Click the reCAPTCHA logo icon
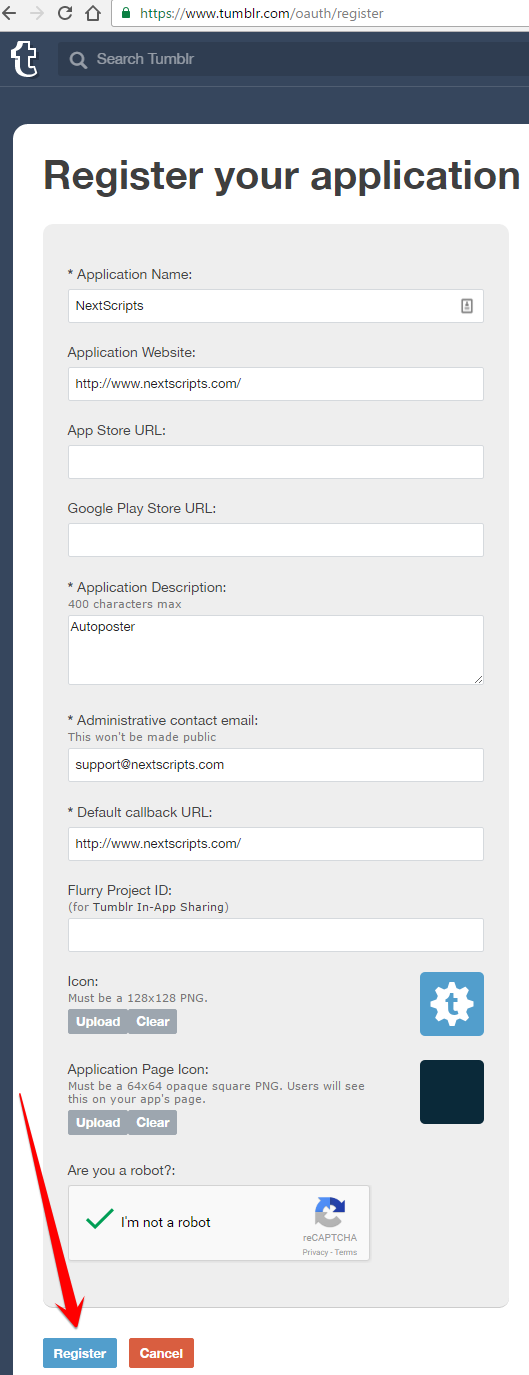Viewport: 529px width, 1375px height. point(330,1213)
